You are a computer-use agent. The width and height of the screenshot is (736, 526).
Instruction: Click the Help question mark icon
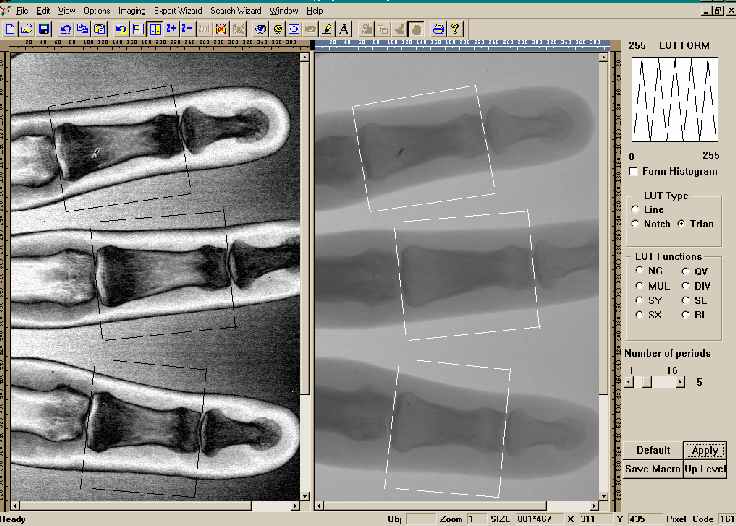click(x=455, y=29)
